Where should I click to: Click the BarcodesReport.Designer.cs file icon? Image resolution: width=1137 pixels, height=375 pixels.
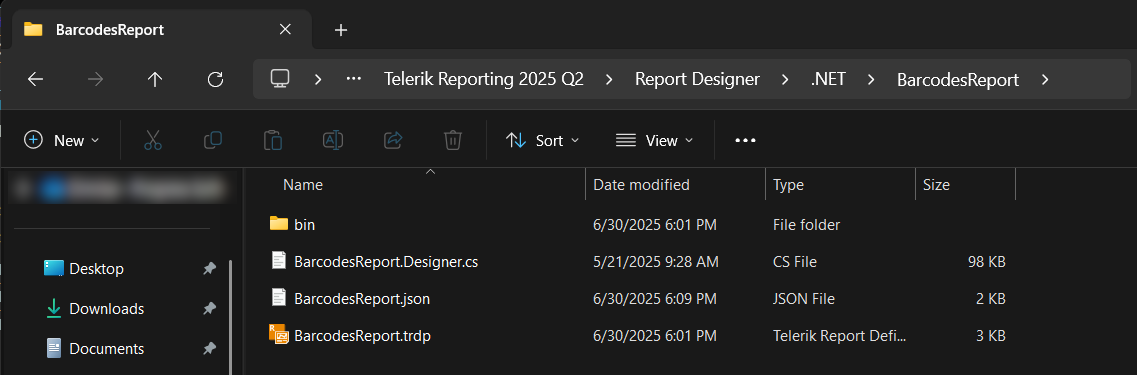tap(279, 260)
